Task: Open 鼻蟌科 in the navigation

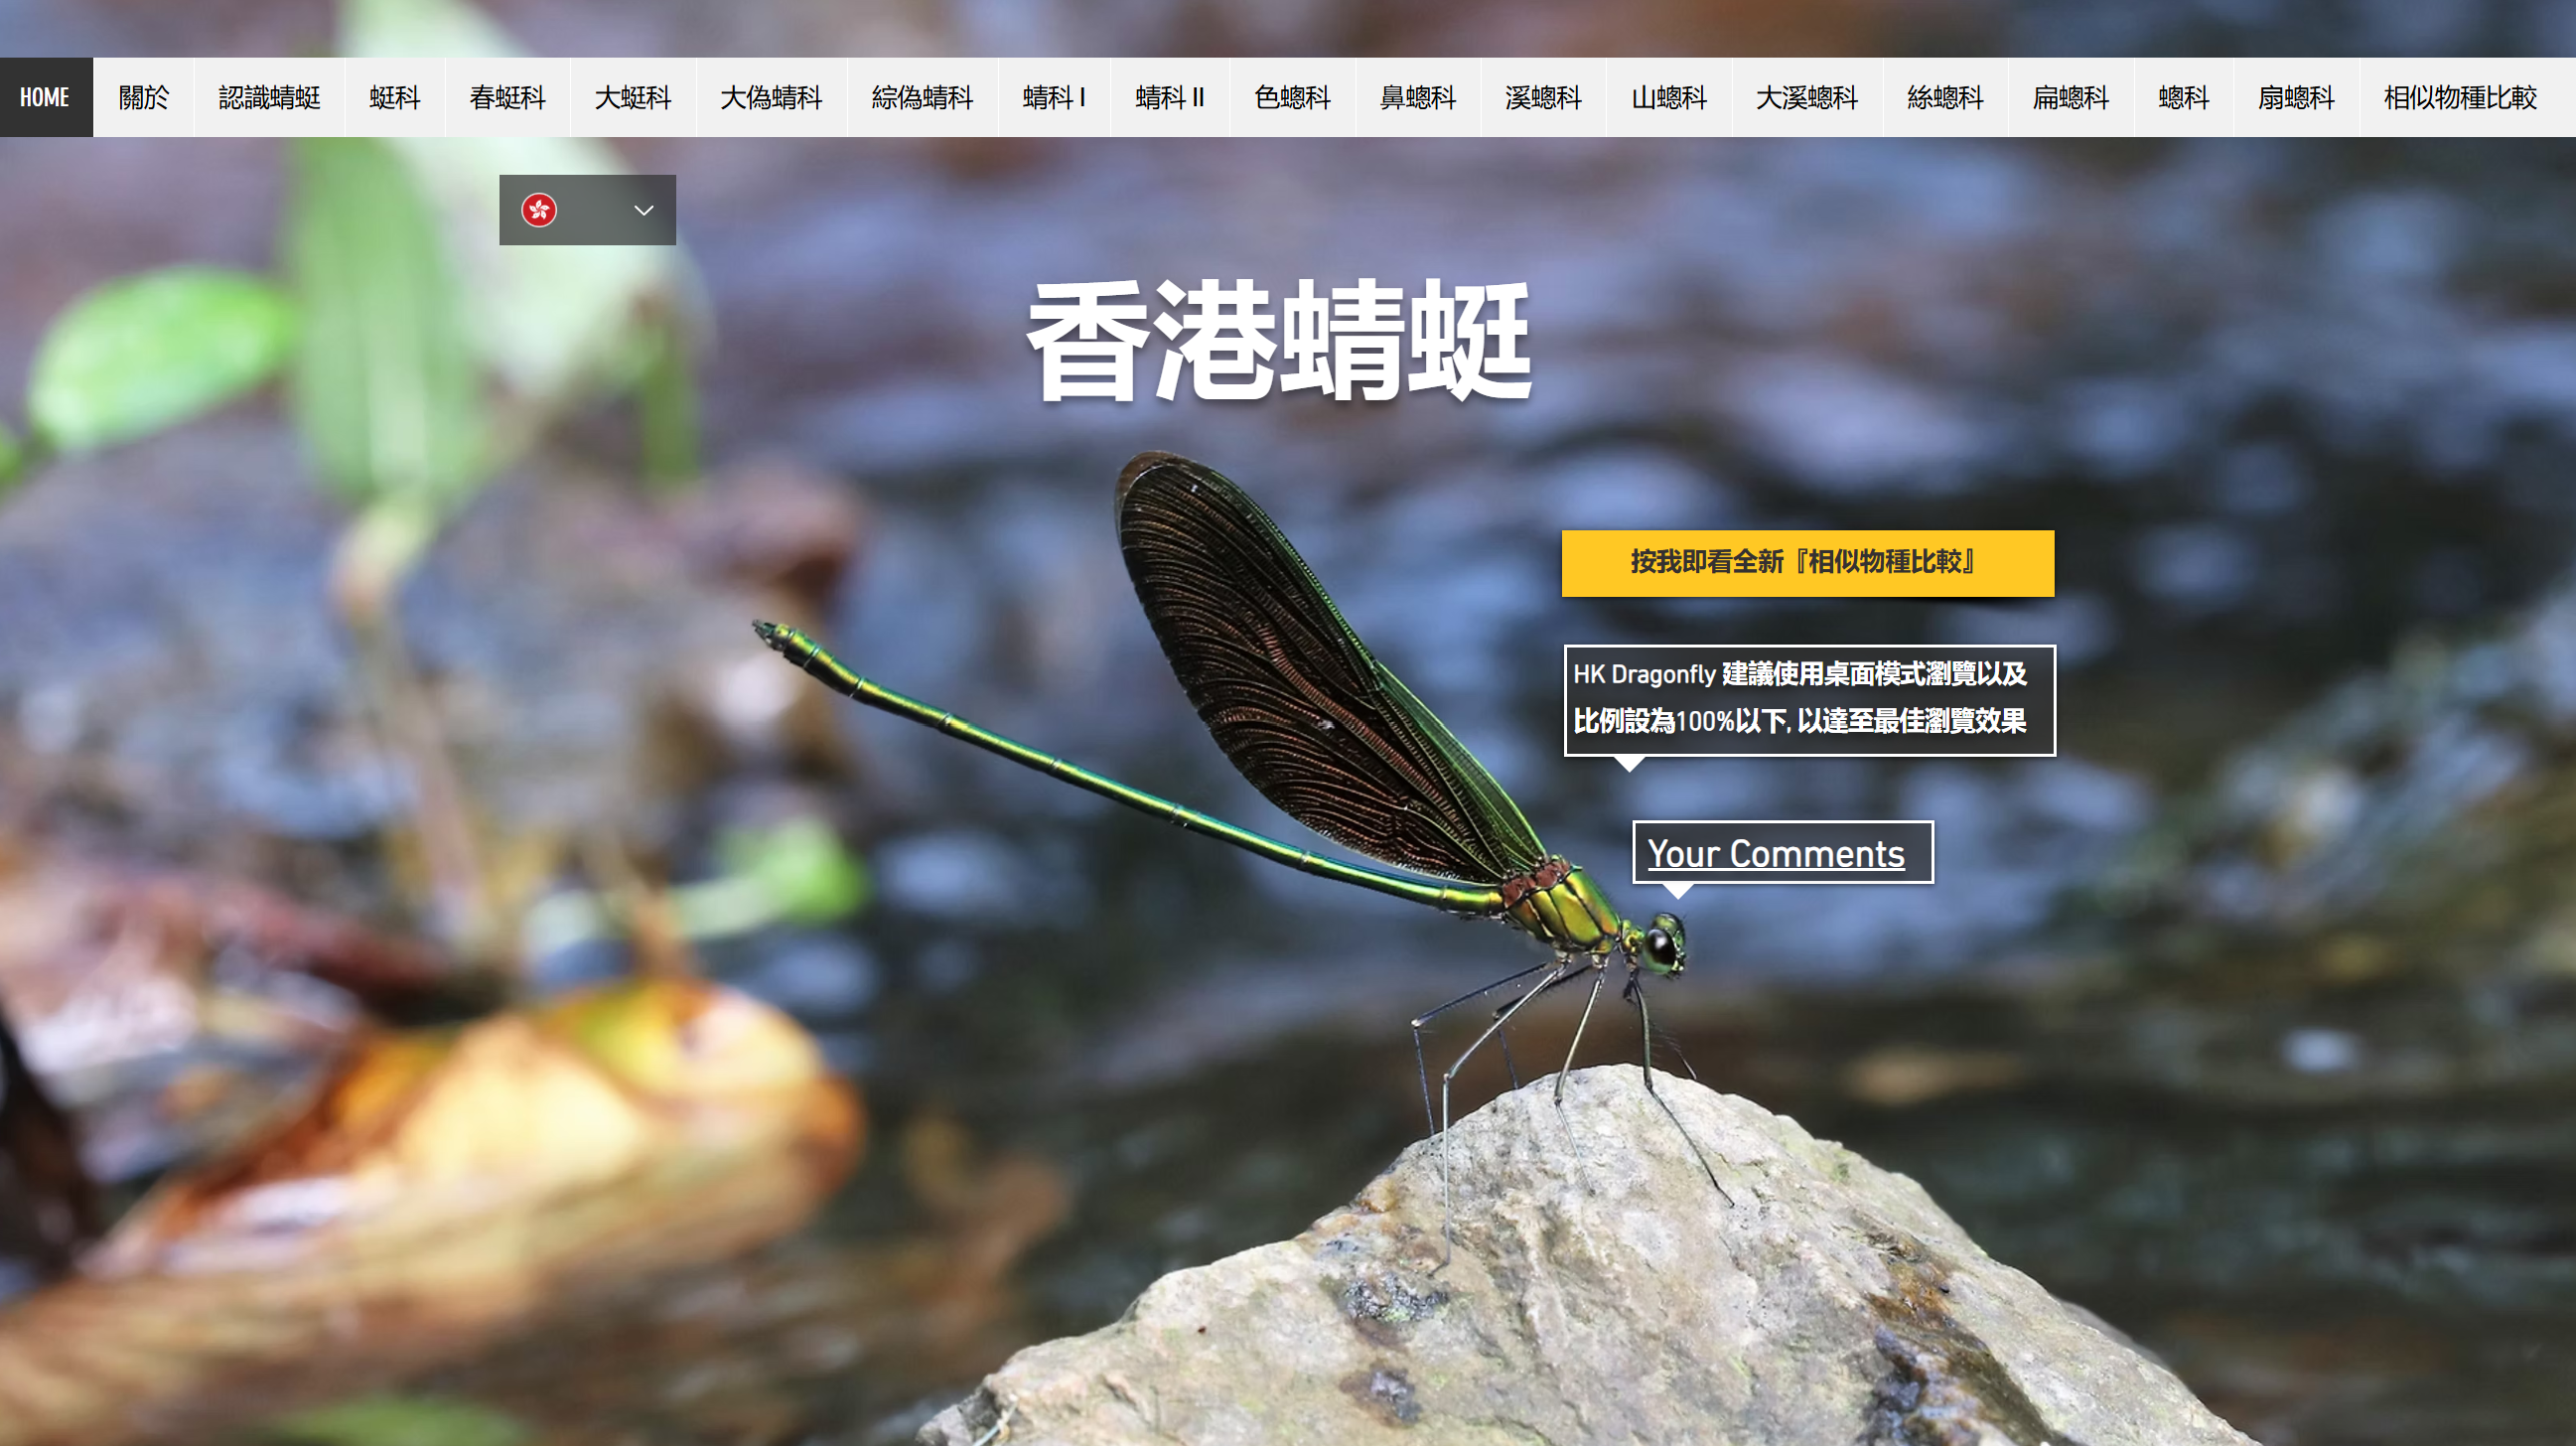Action: (x=1418, y=97)
